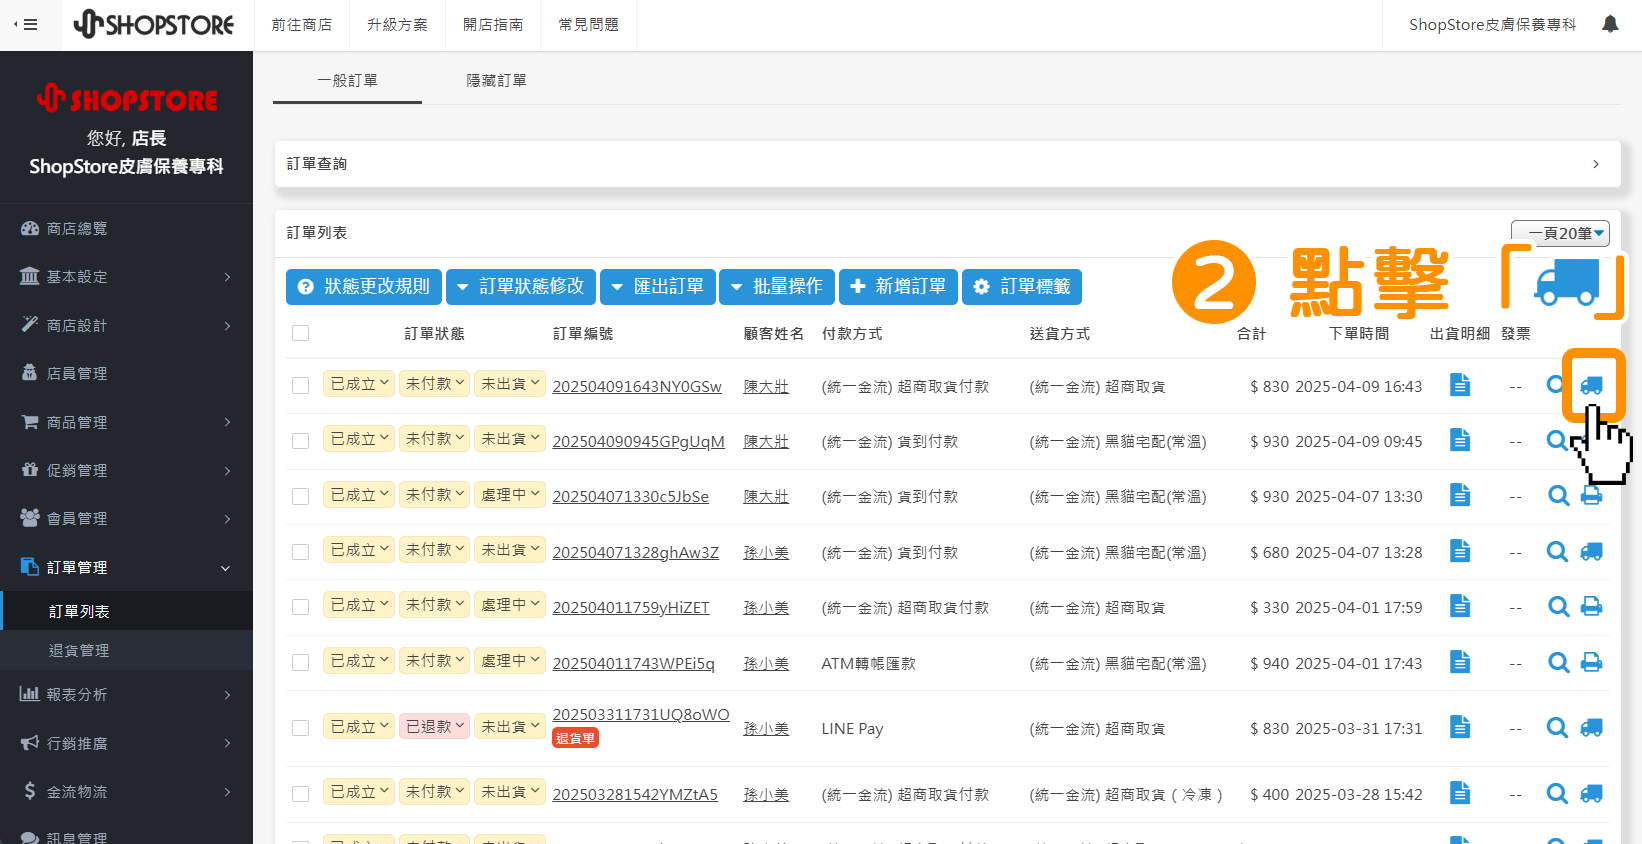Click truck icon for order 202504071328ghAw3Z

coord(1591,551)
